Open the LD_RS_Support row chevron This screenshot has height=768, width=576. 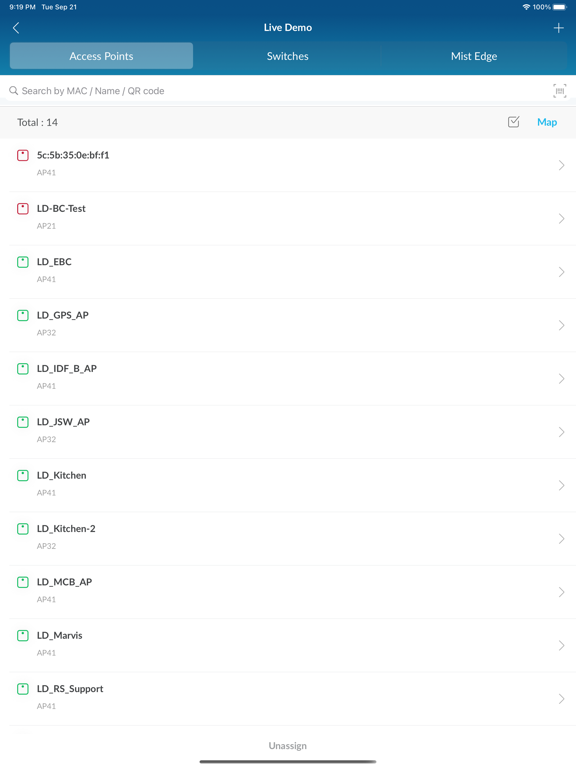tap(561, 699)
